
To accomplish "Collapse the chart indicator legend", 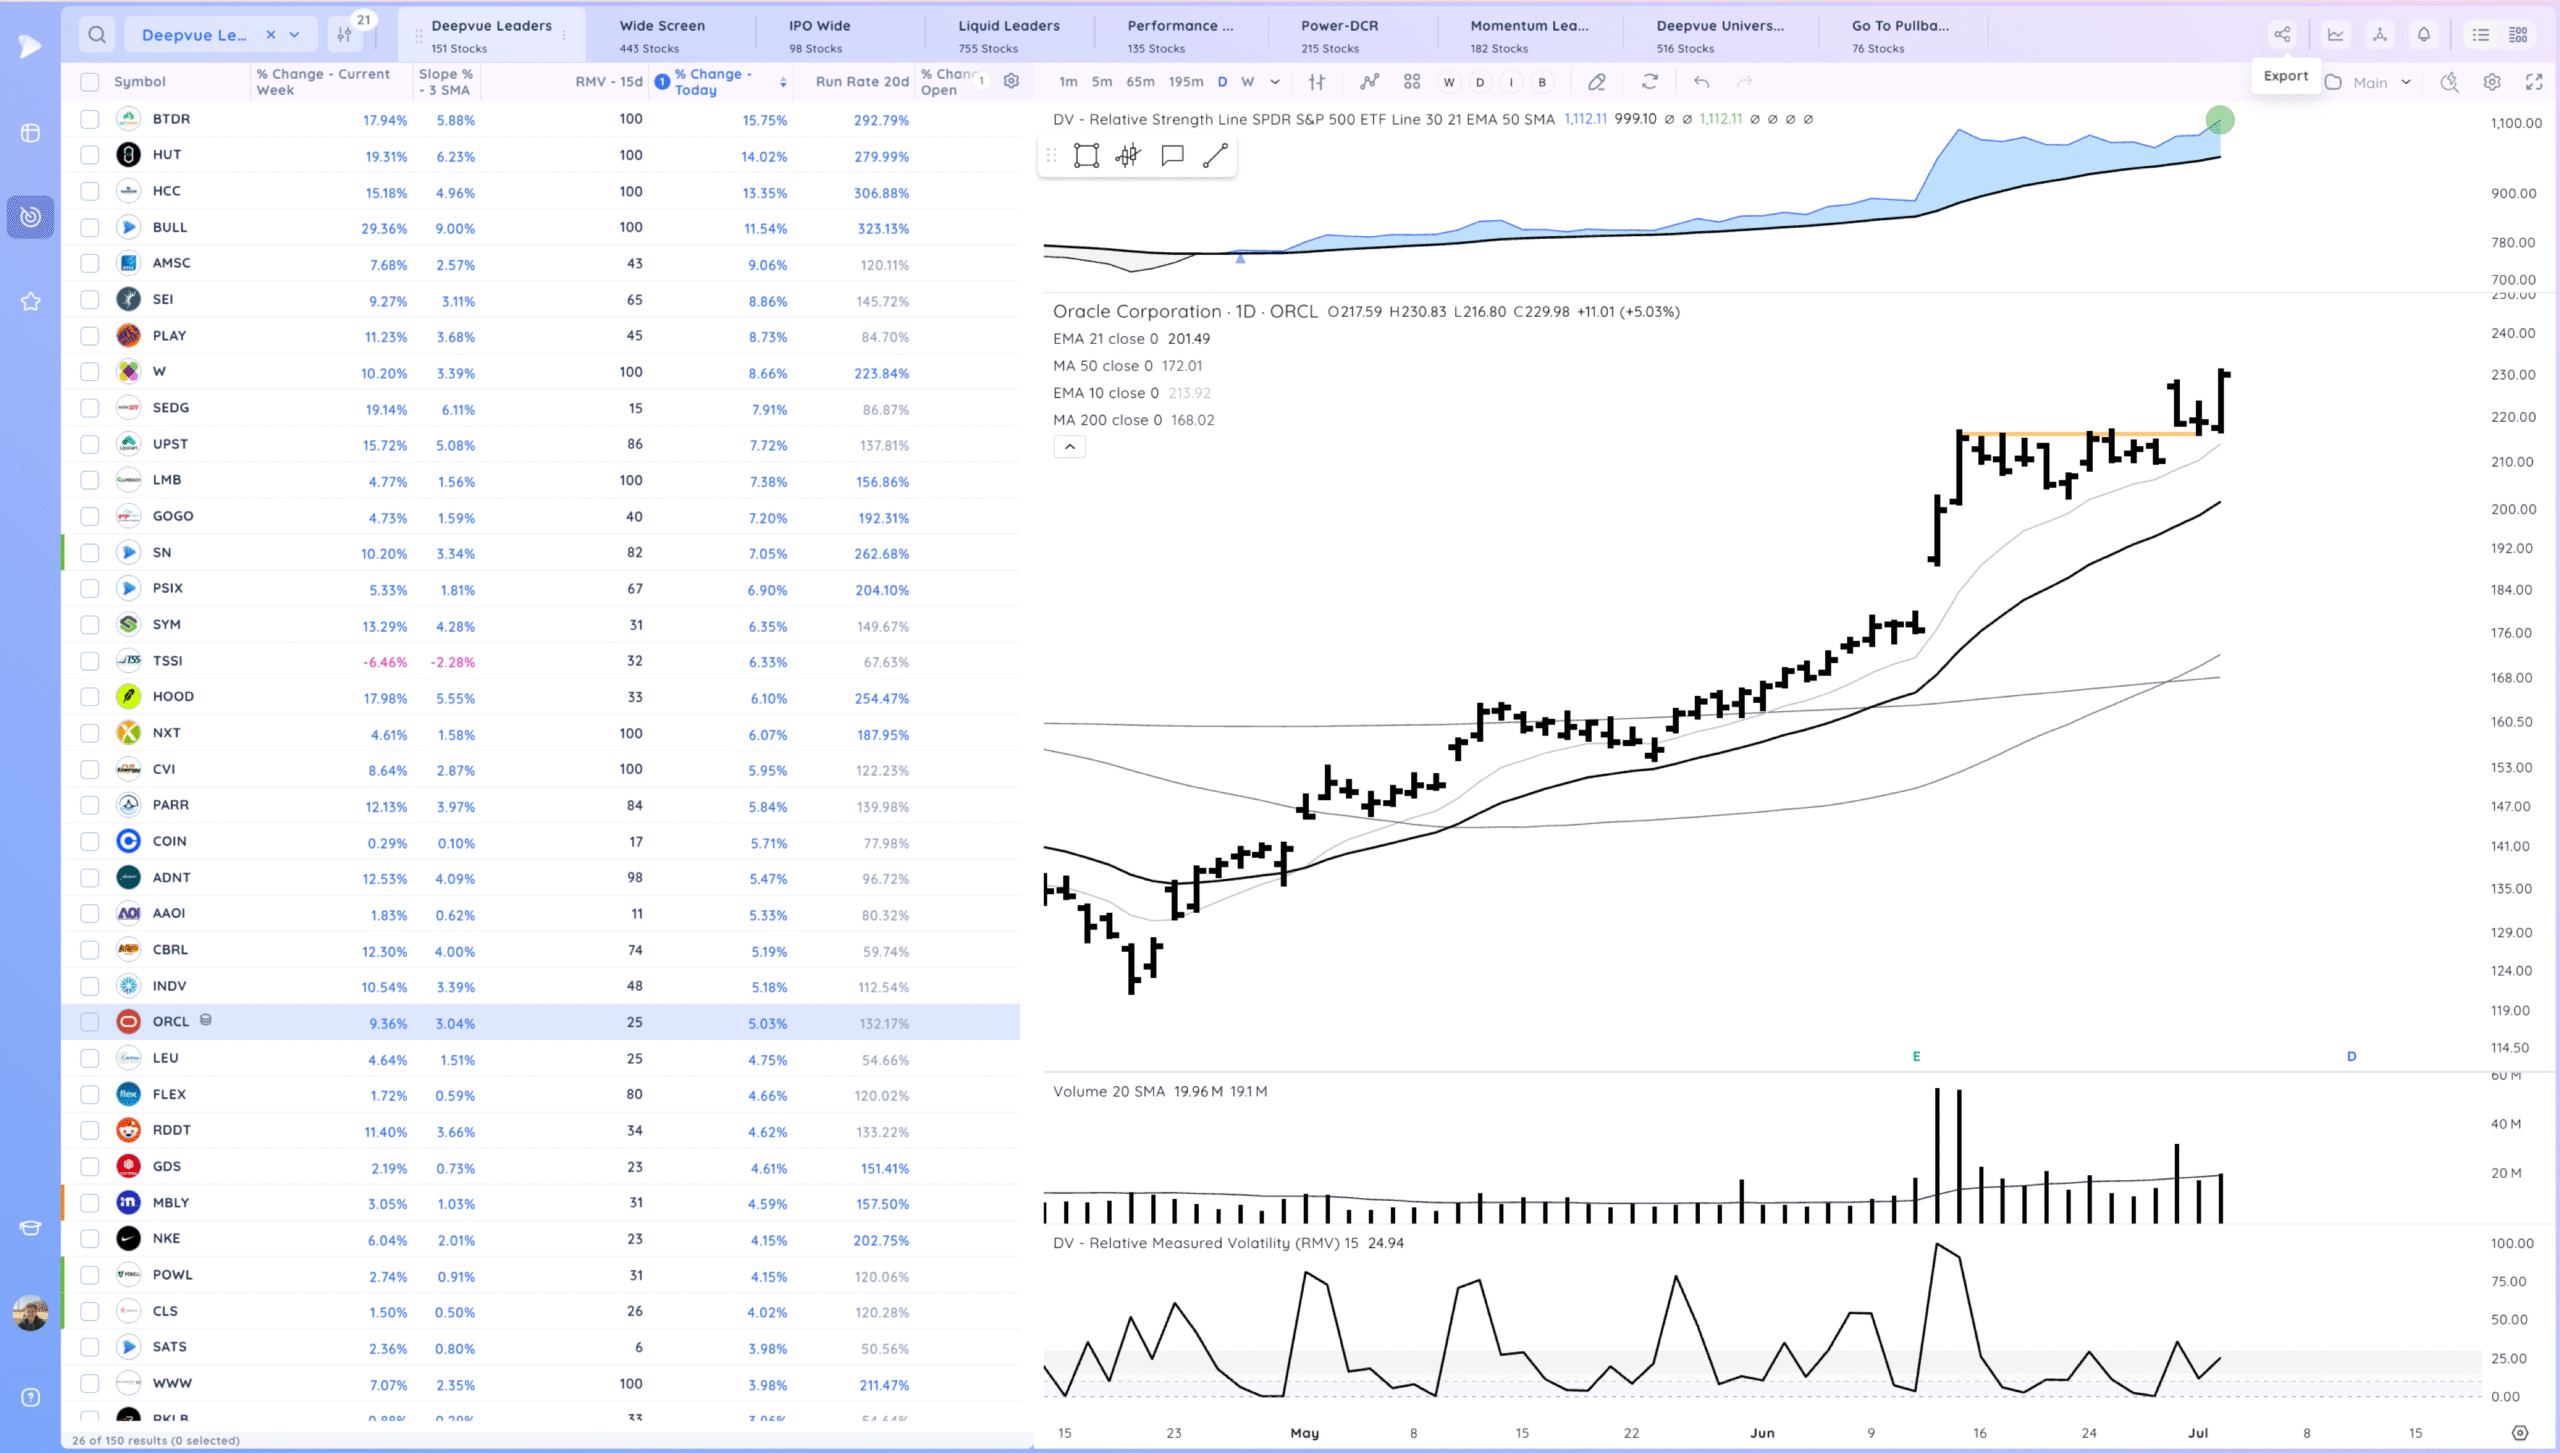I will (x=1069, y=447).
